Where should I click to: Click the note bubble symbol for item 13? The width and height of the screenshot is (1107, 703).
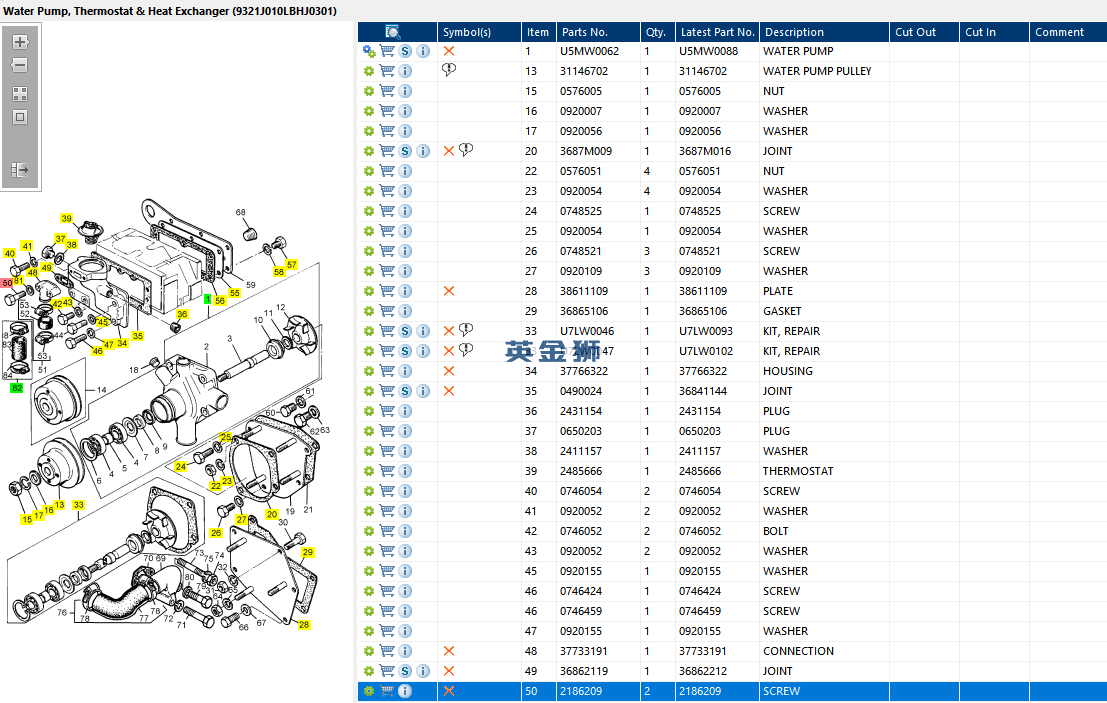tap(449, 71)
